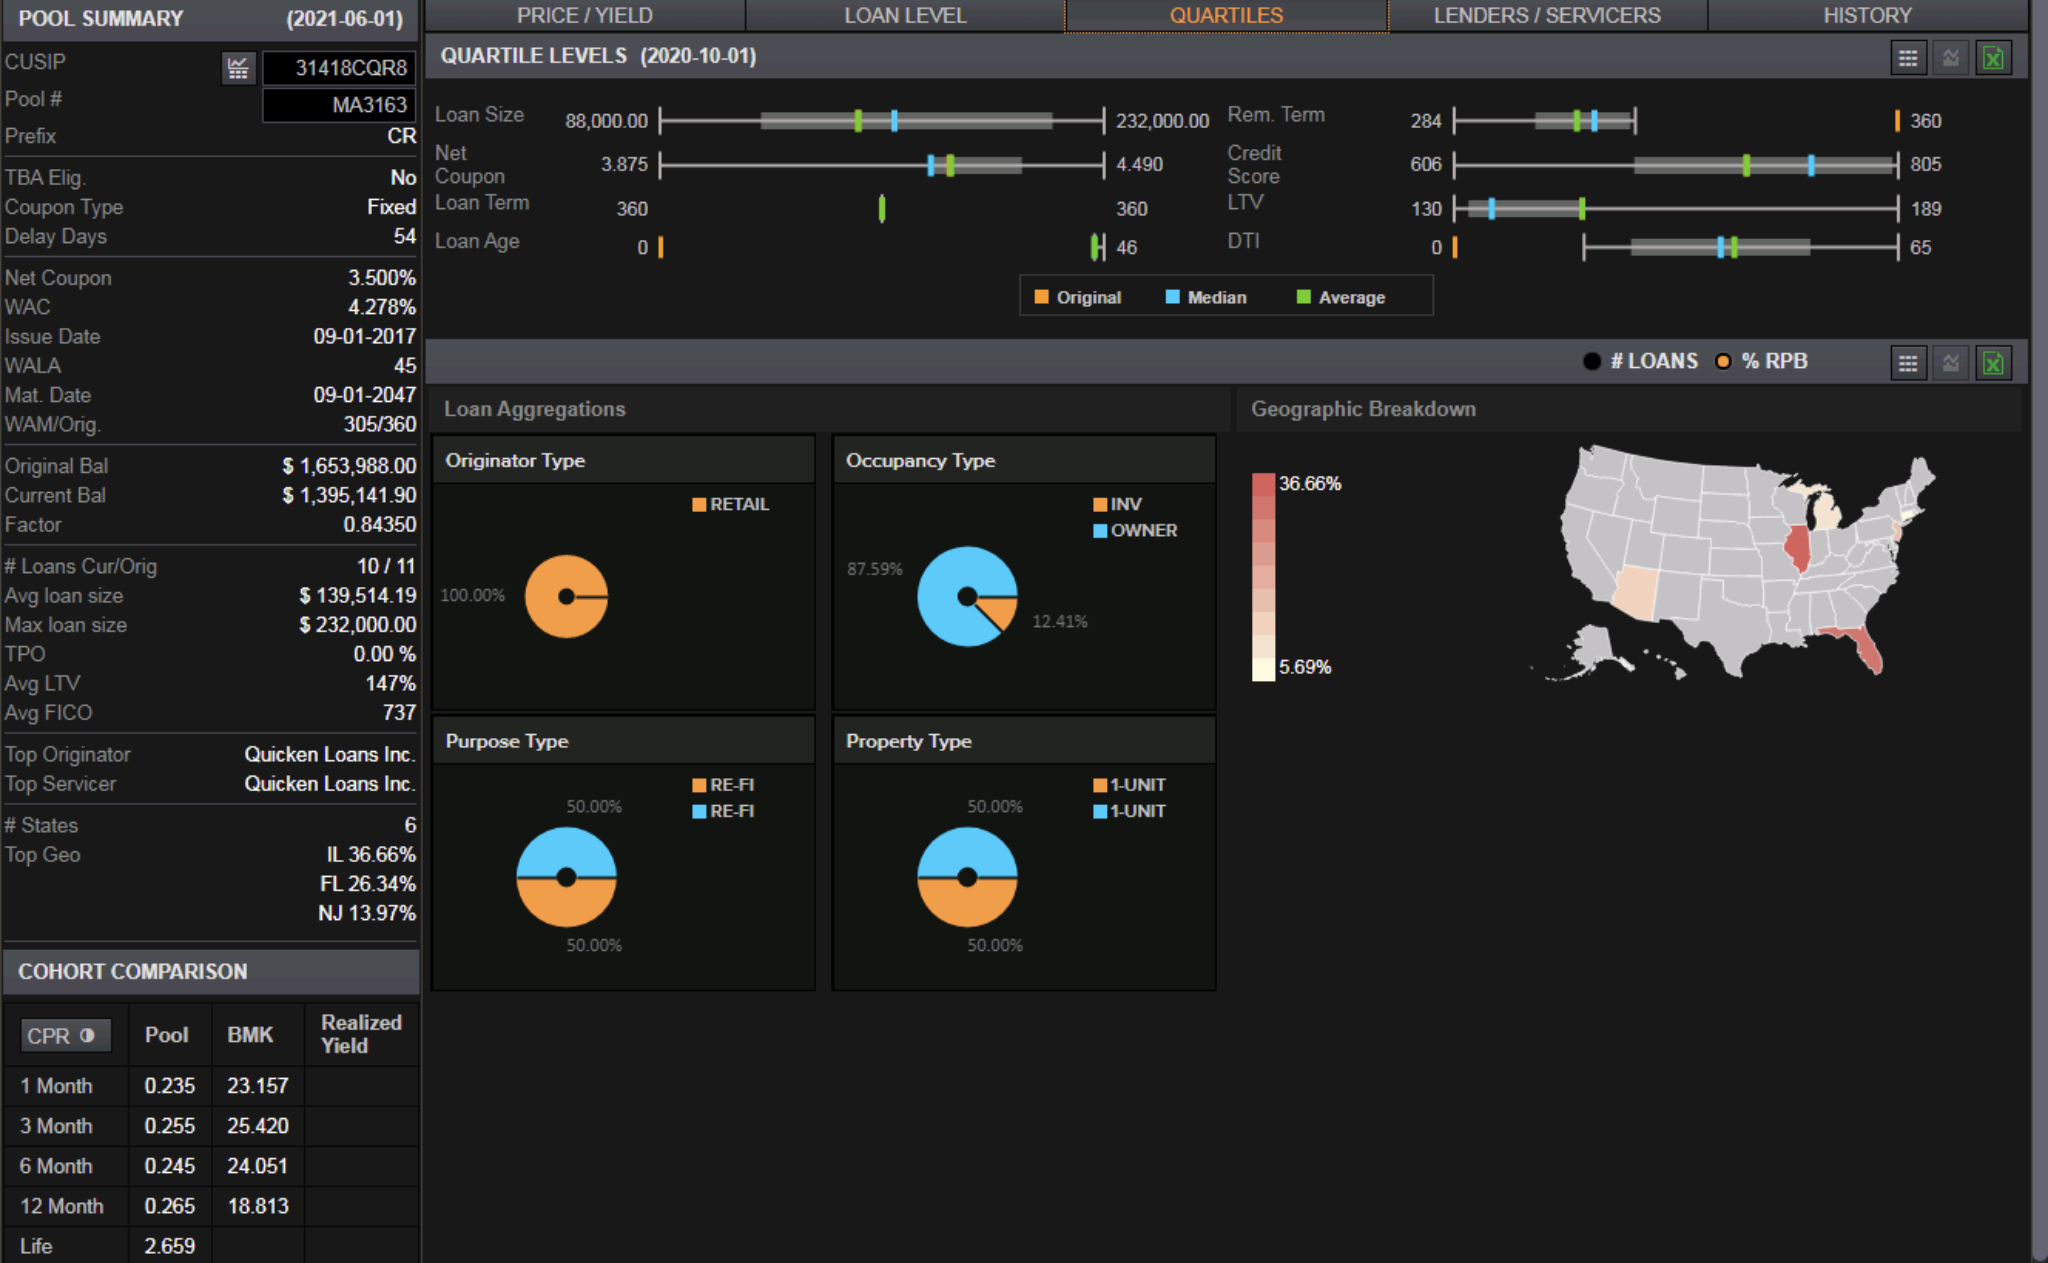The height and width of the screenshot is (1263, 2048).
Task: Open the LOAN LEVEL tab
Action: [905, 16]
